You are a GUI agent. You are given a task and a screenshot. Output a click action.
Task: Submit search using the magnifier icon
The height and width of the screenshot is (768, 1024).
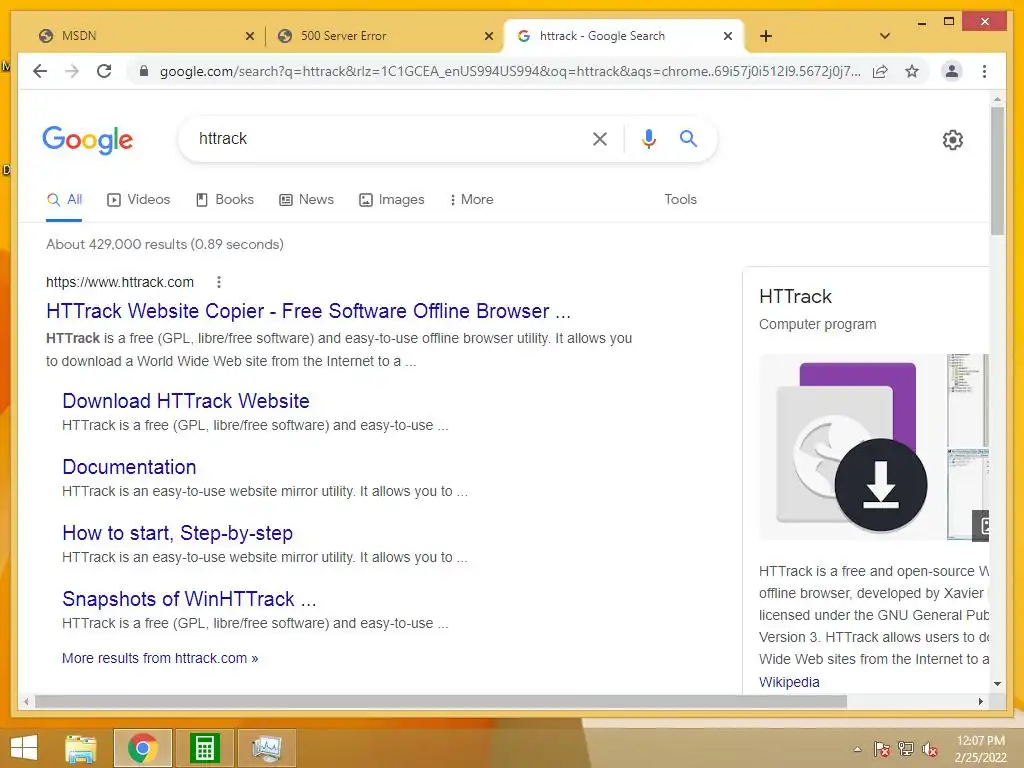688,138
